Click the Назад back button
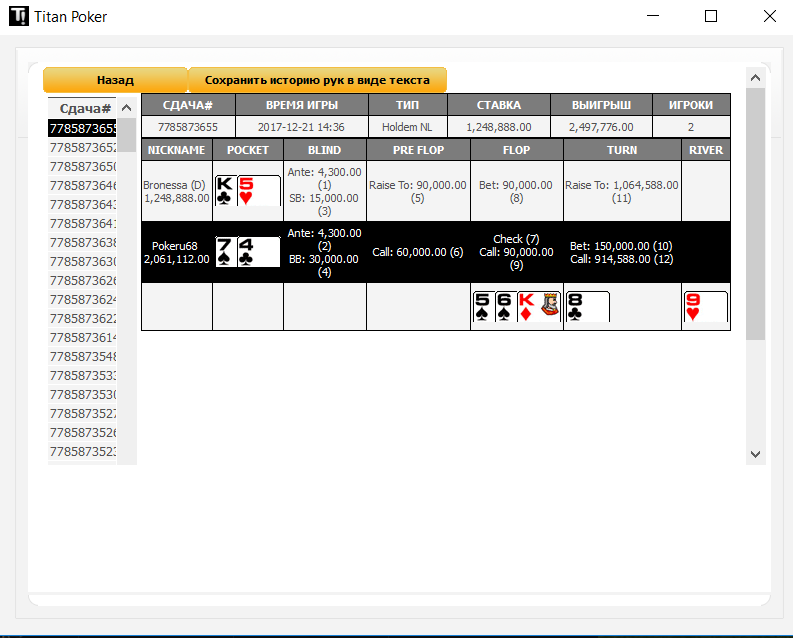The height and width of the screenshot is (638, 793). point(115,80)
